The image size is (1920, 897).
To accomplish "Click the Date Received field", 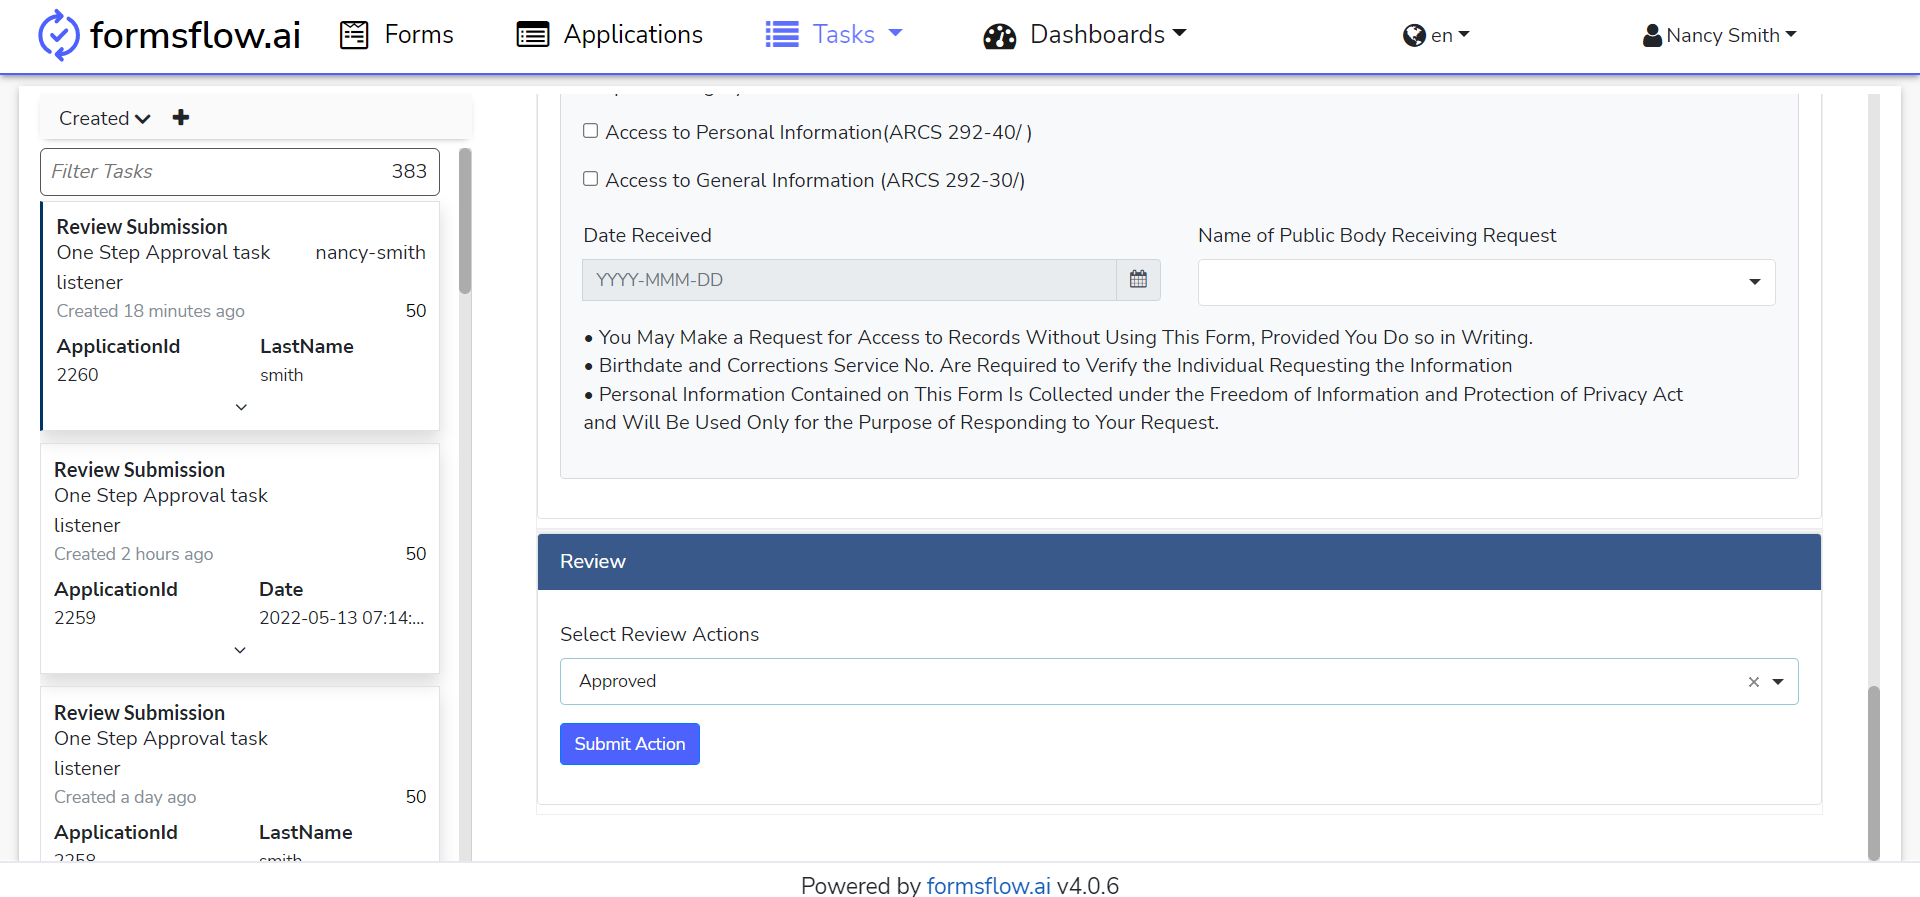I will [849, 280].
